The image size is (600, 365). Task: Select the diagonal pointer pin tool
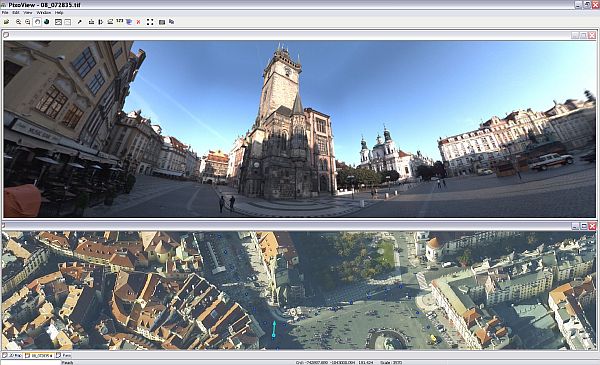pos(80,22)
